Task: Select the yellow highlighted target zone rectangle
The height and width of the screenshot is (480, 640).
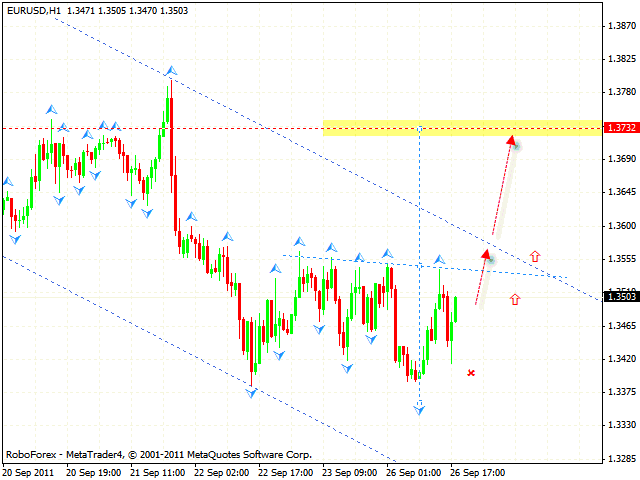Action: [x=462, y=128]
